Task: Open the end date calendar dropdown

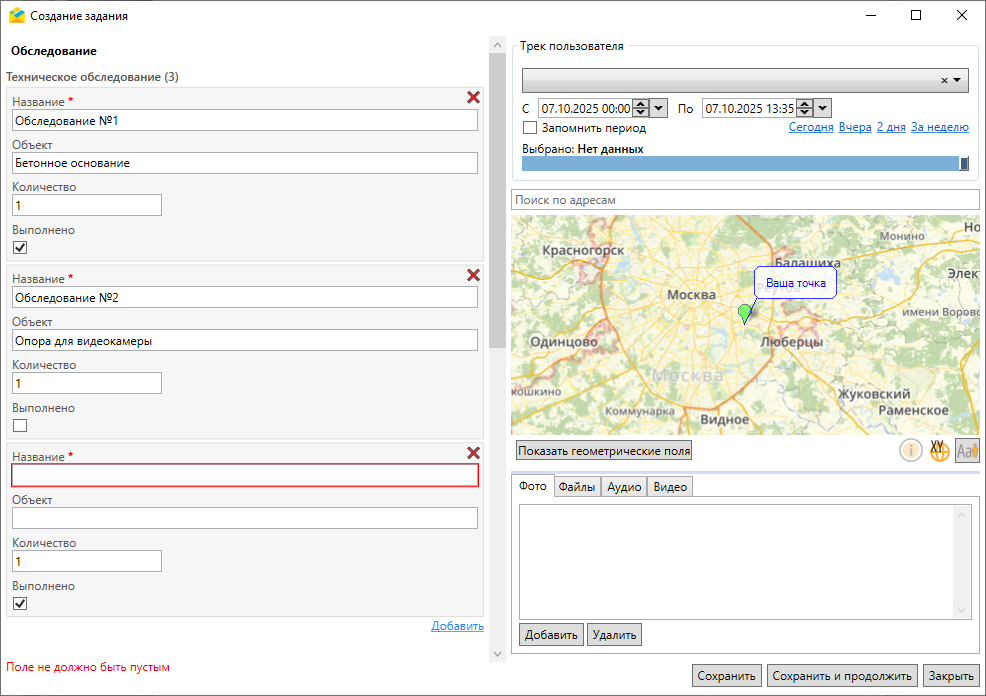Action: [x=822, y=108]
